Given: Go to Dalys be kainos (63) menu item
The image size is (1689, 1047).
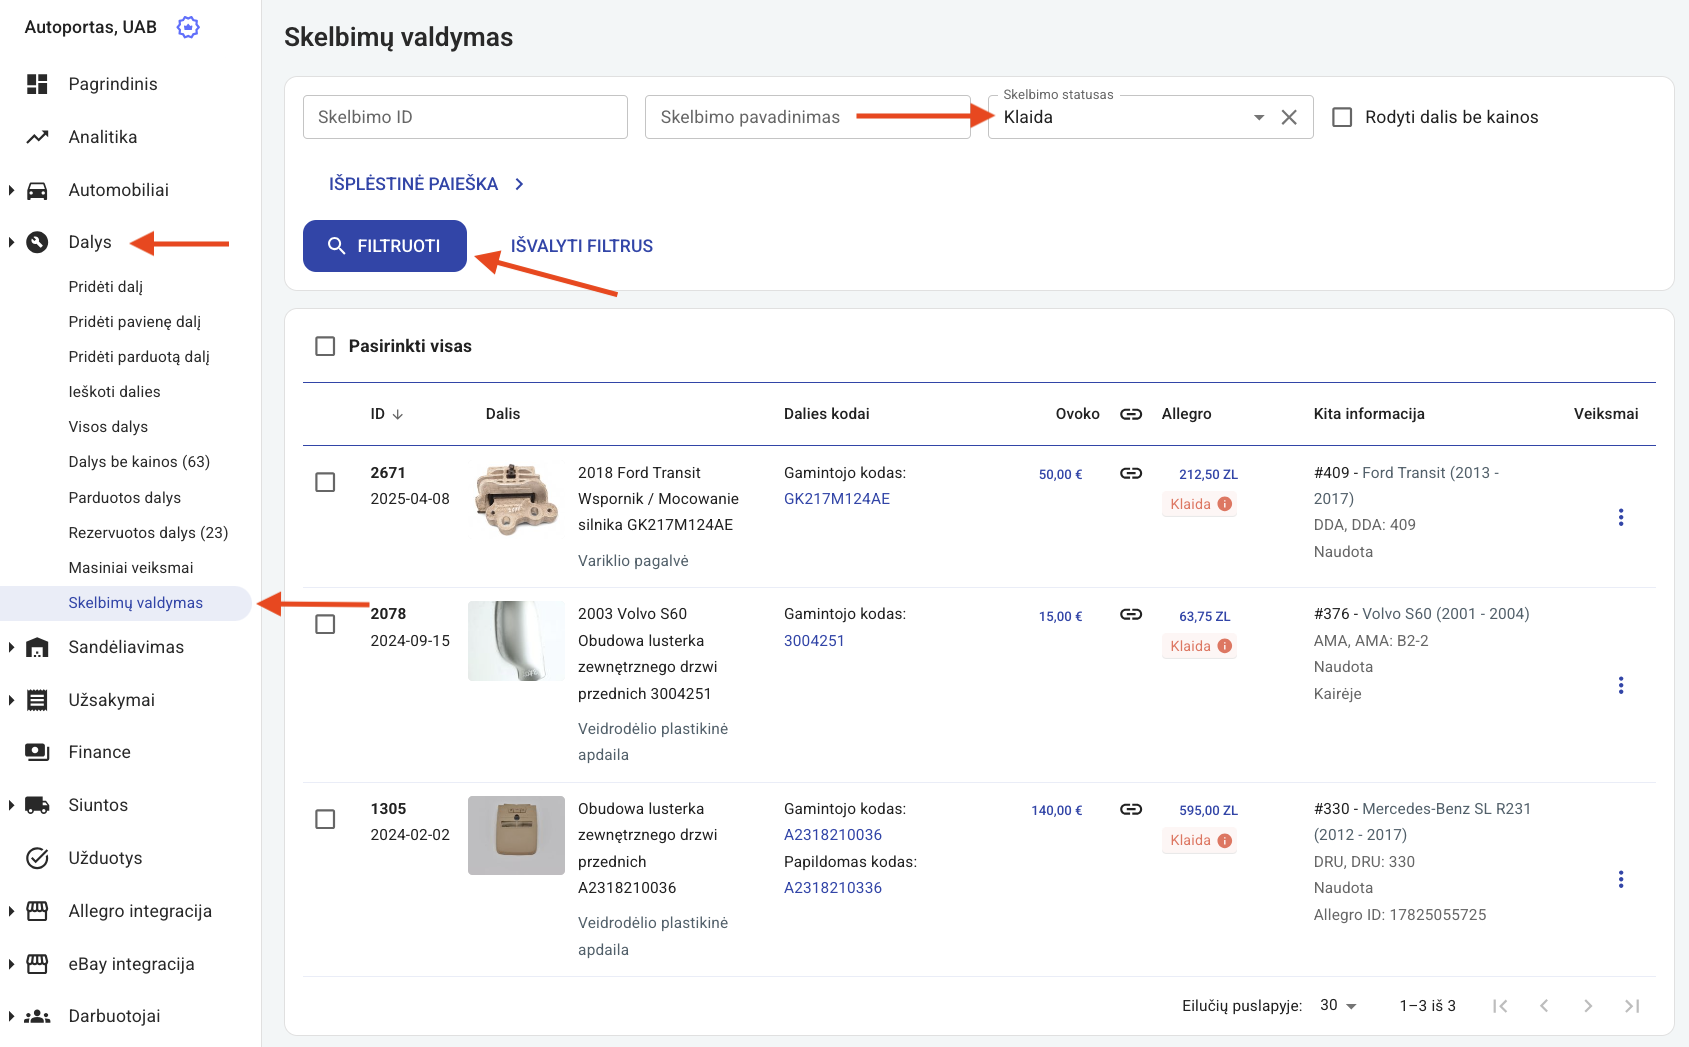Looking at the screenshot, I should (139, 462).
